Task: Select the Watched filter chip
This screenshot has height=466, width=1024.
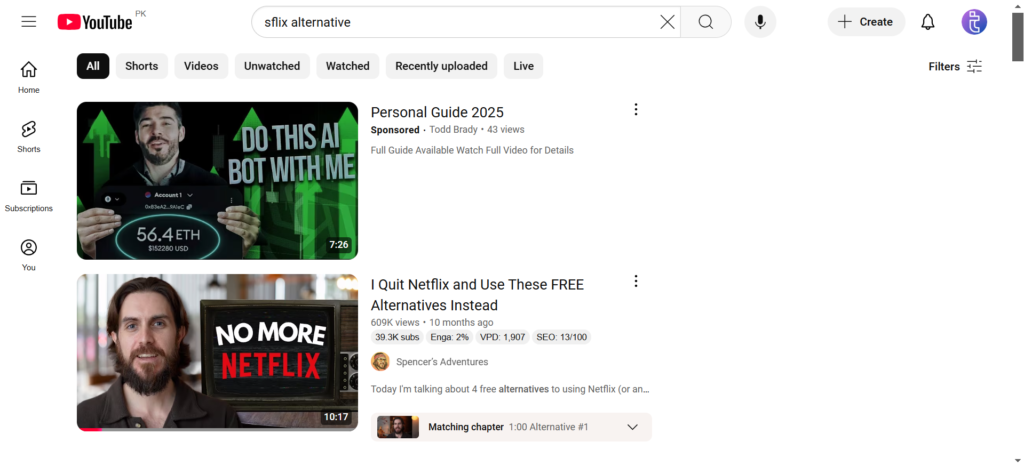Action: [x=347, y=66]
